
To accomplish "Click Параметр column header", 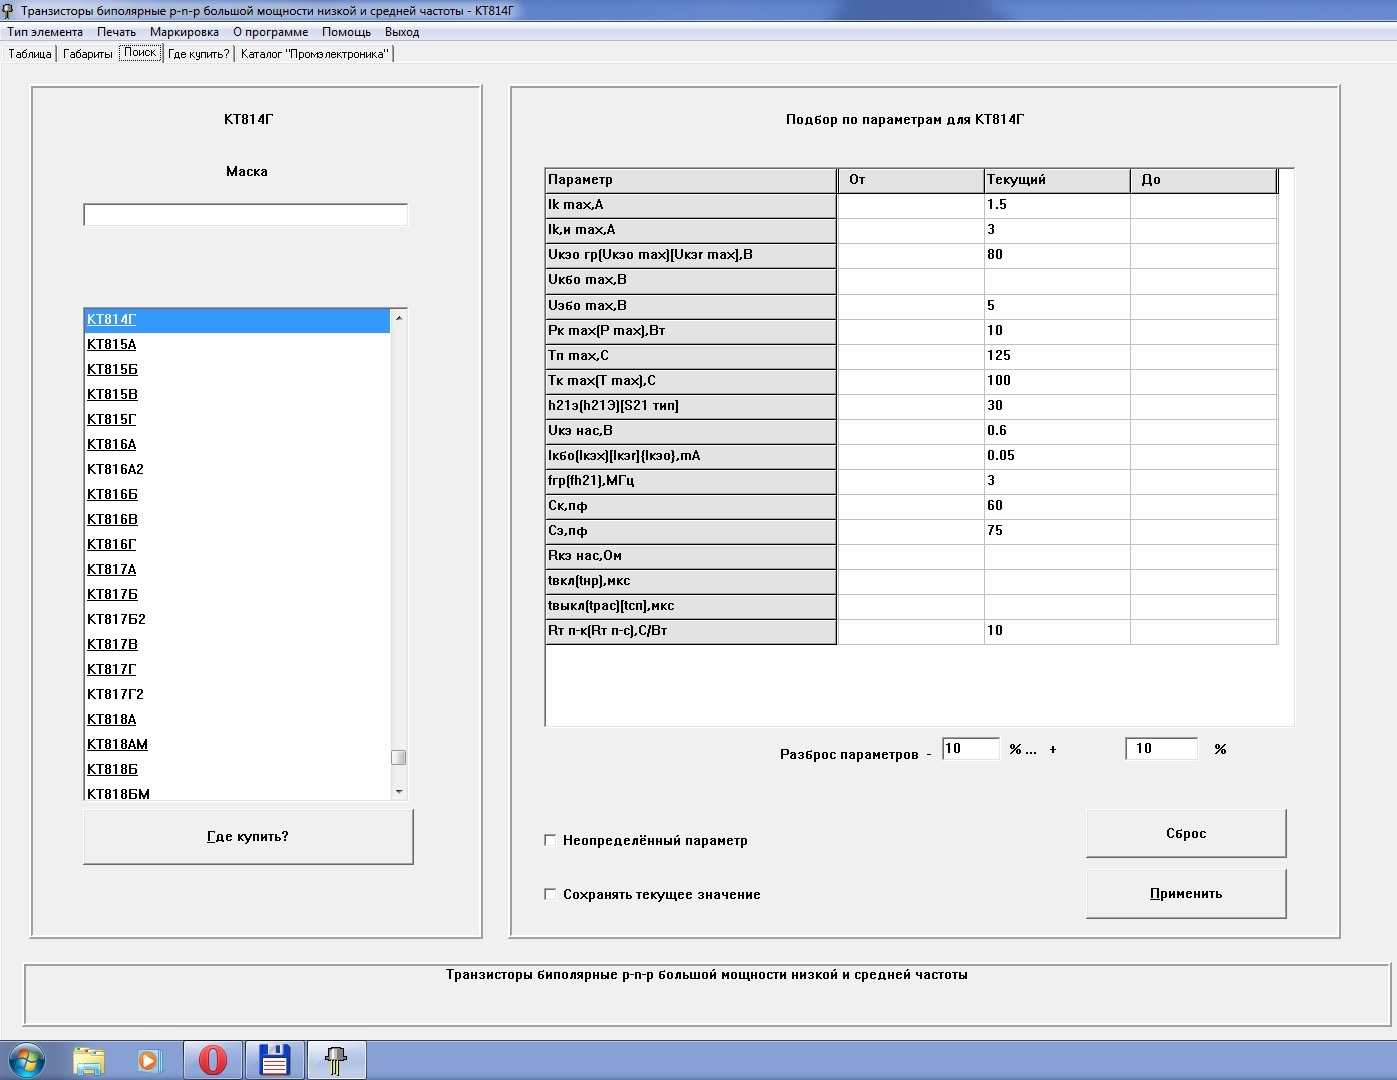I will [x=690, y=180].
